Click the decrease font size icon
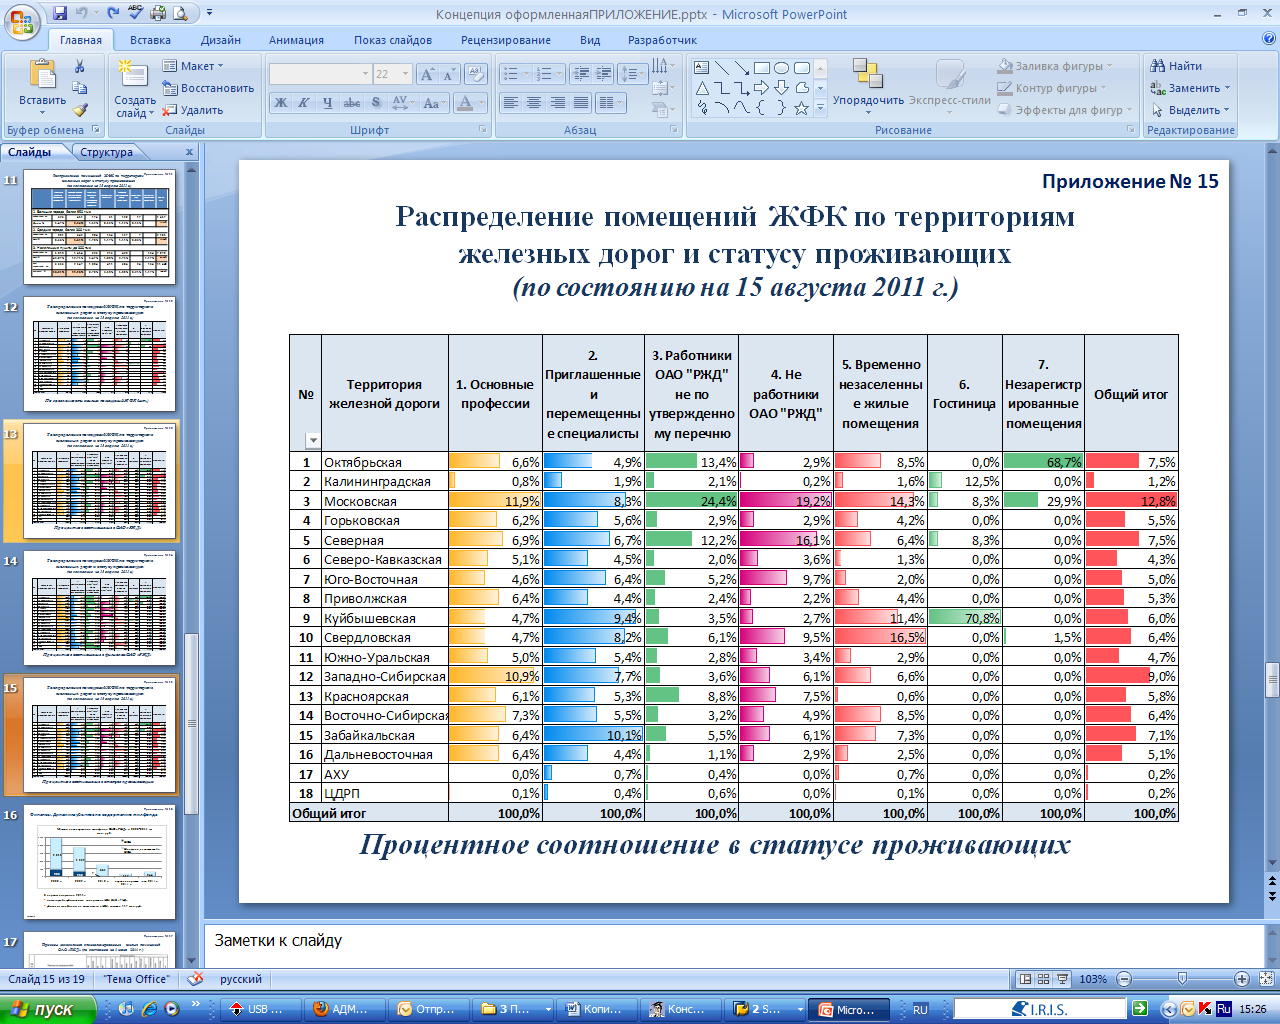The image size is (1280, 1024). click(449, 74)
